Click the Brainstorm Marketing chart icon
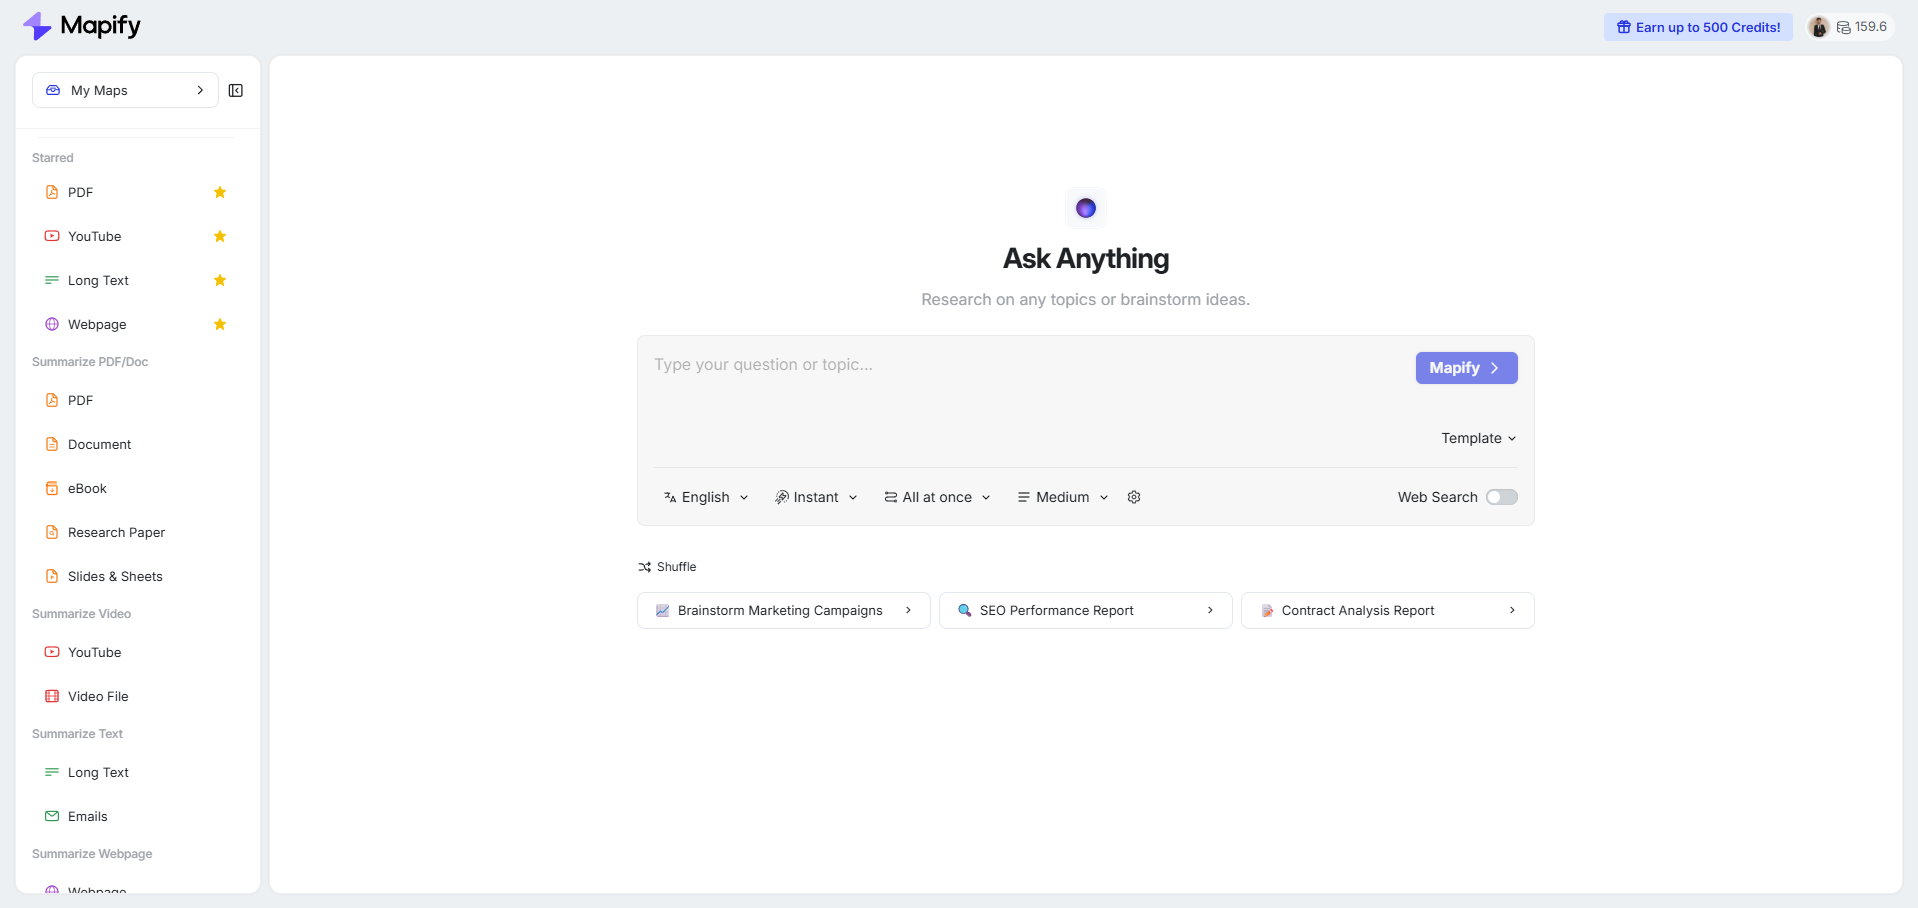 coord(662,611)
